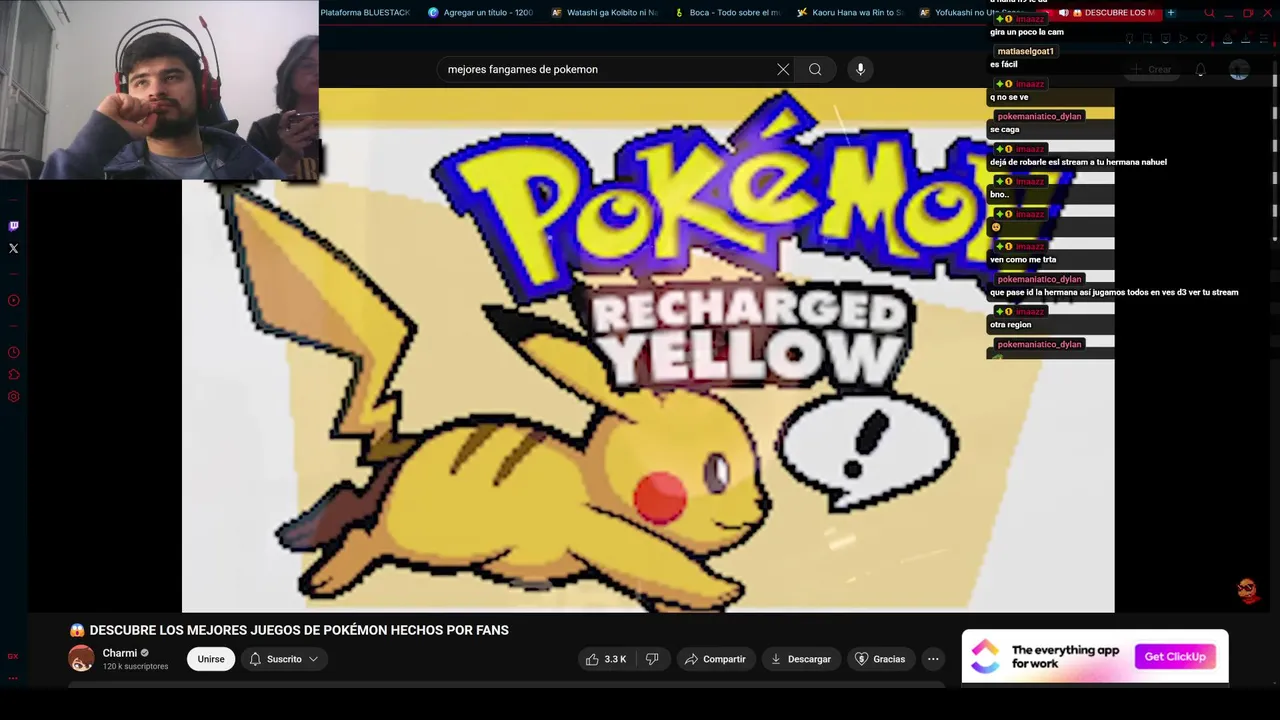Join the channel with Unirse
Image resolution: width=1280 pixels, height=720 pixels.
tap(211, 659)
